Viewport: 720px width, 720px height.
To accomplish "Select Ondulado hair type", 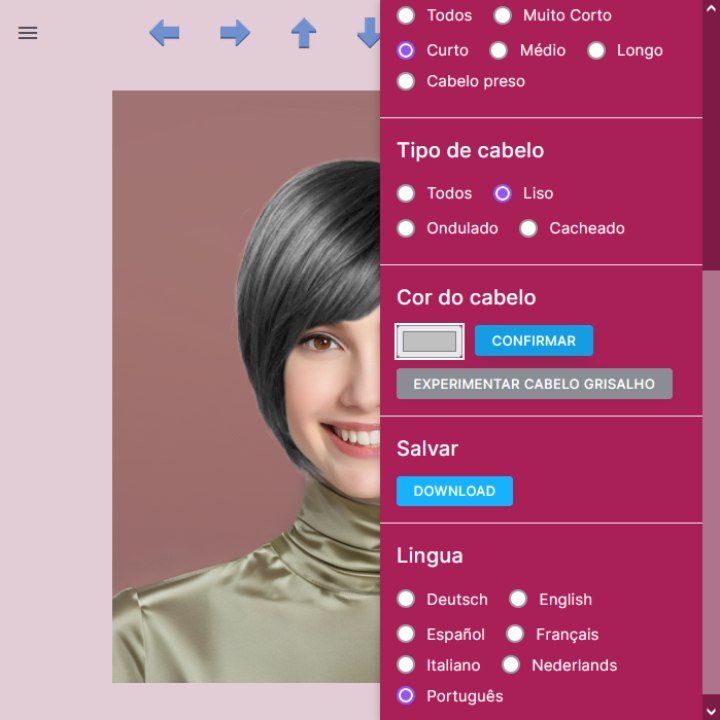I will click(406, 228).
